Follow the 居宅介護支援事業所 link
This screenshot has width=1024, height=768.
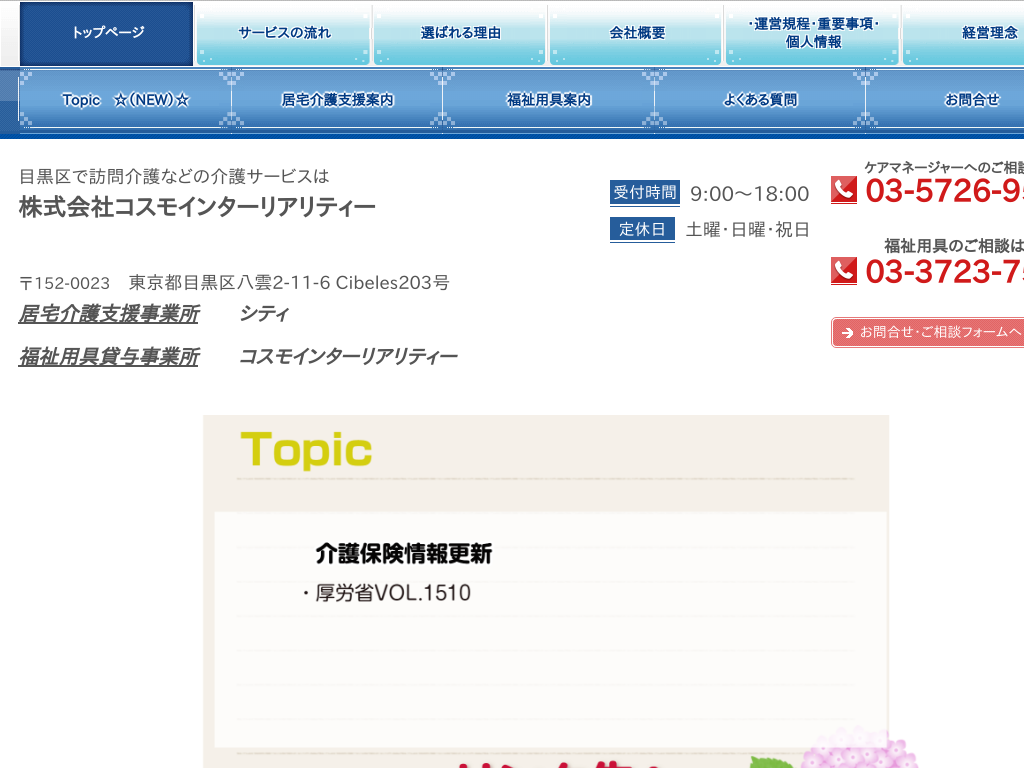pyautogui.click(x=109, y=314)
